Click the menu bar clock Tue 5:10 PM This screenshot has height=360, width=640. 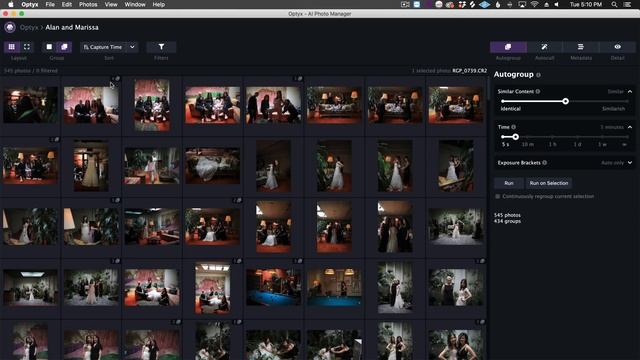tap(586, 4)
